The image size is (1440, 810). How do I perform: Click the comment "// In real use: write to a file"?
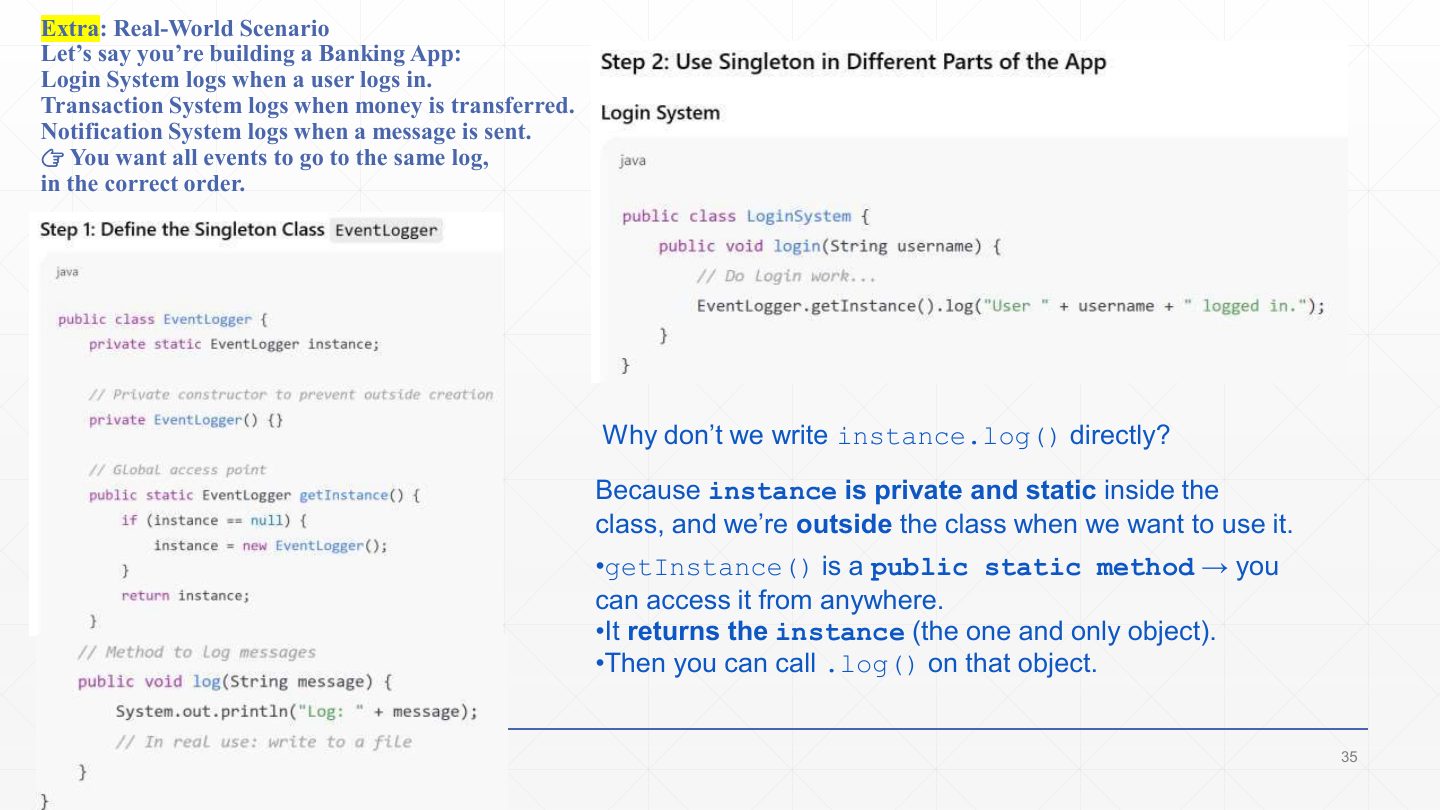point(263,742)
